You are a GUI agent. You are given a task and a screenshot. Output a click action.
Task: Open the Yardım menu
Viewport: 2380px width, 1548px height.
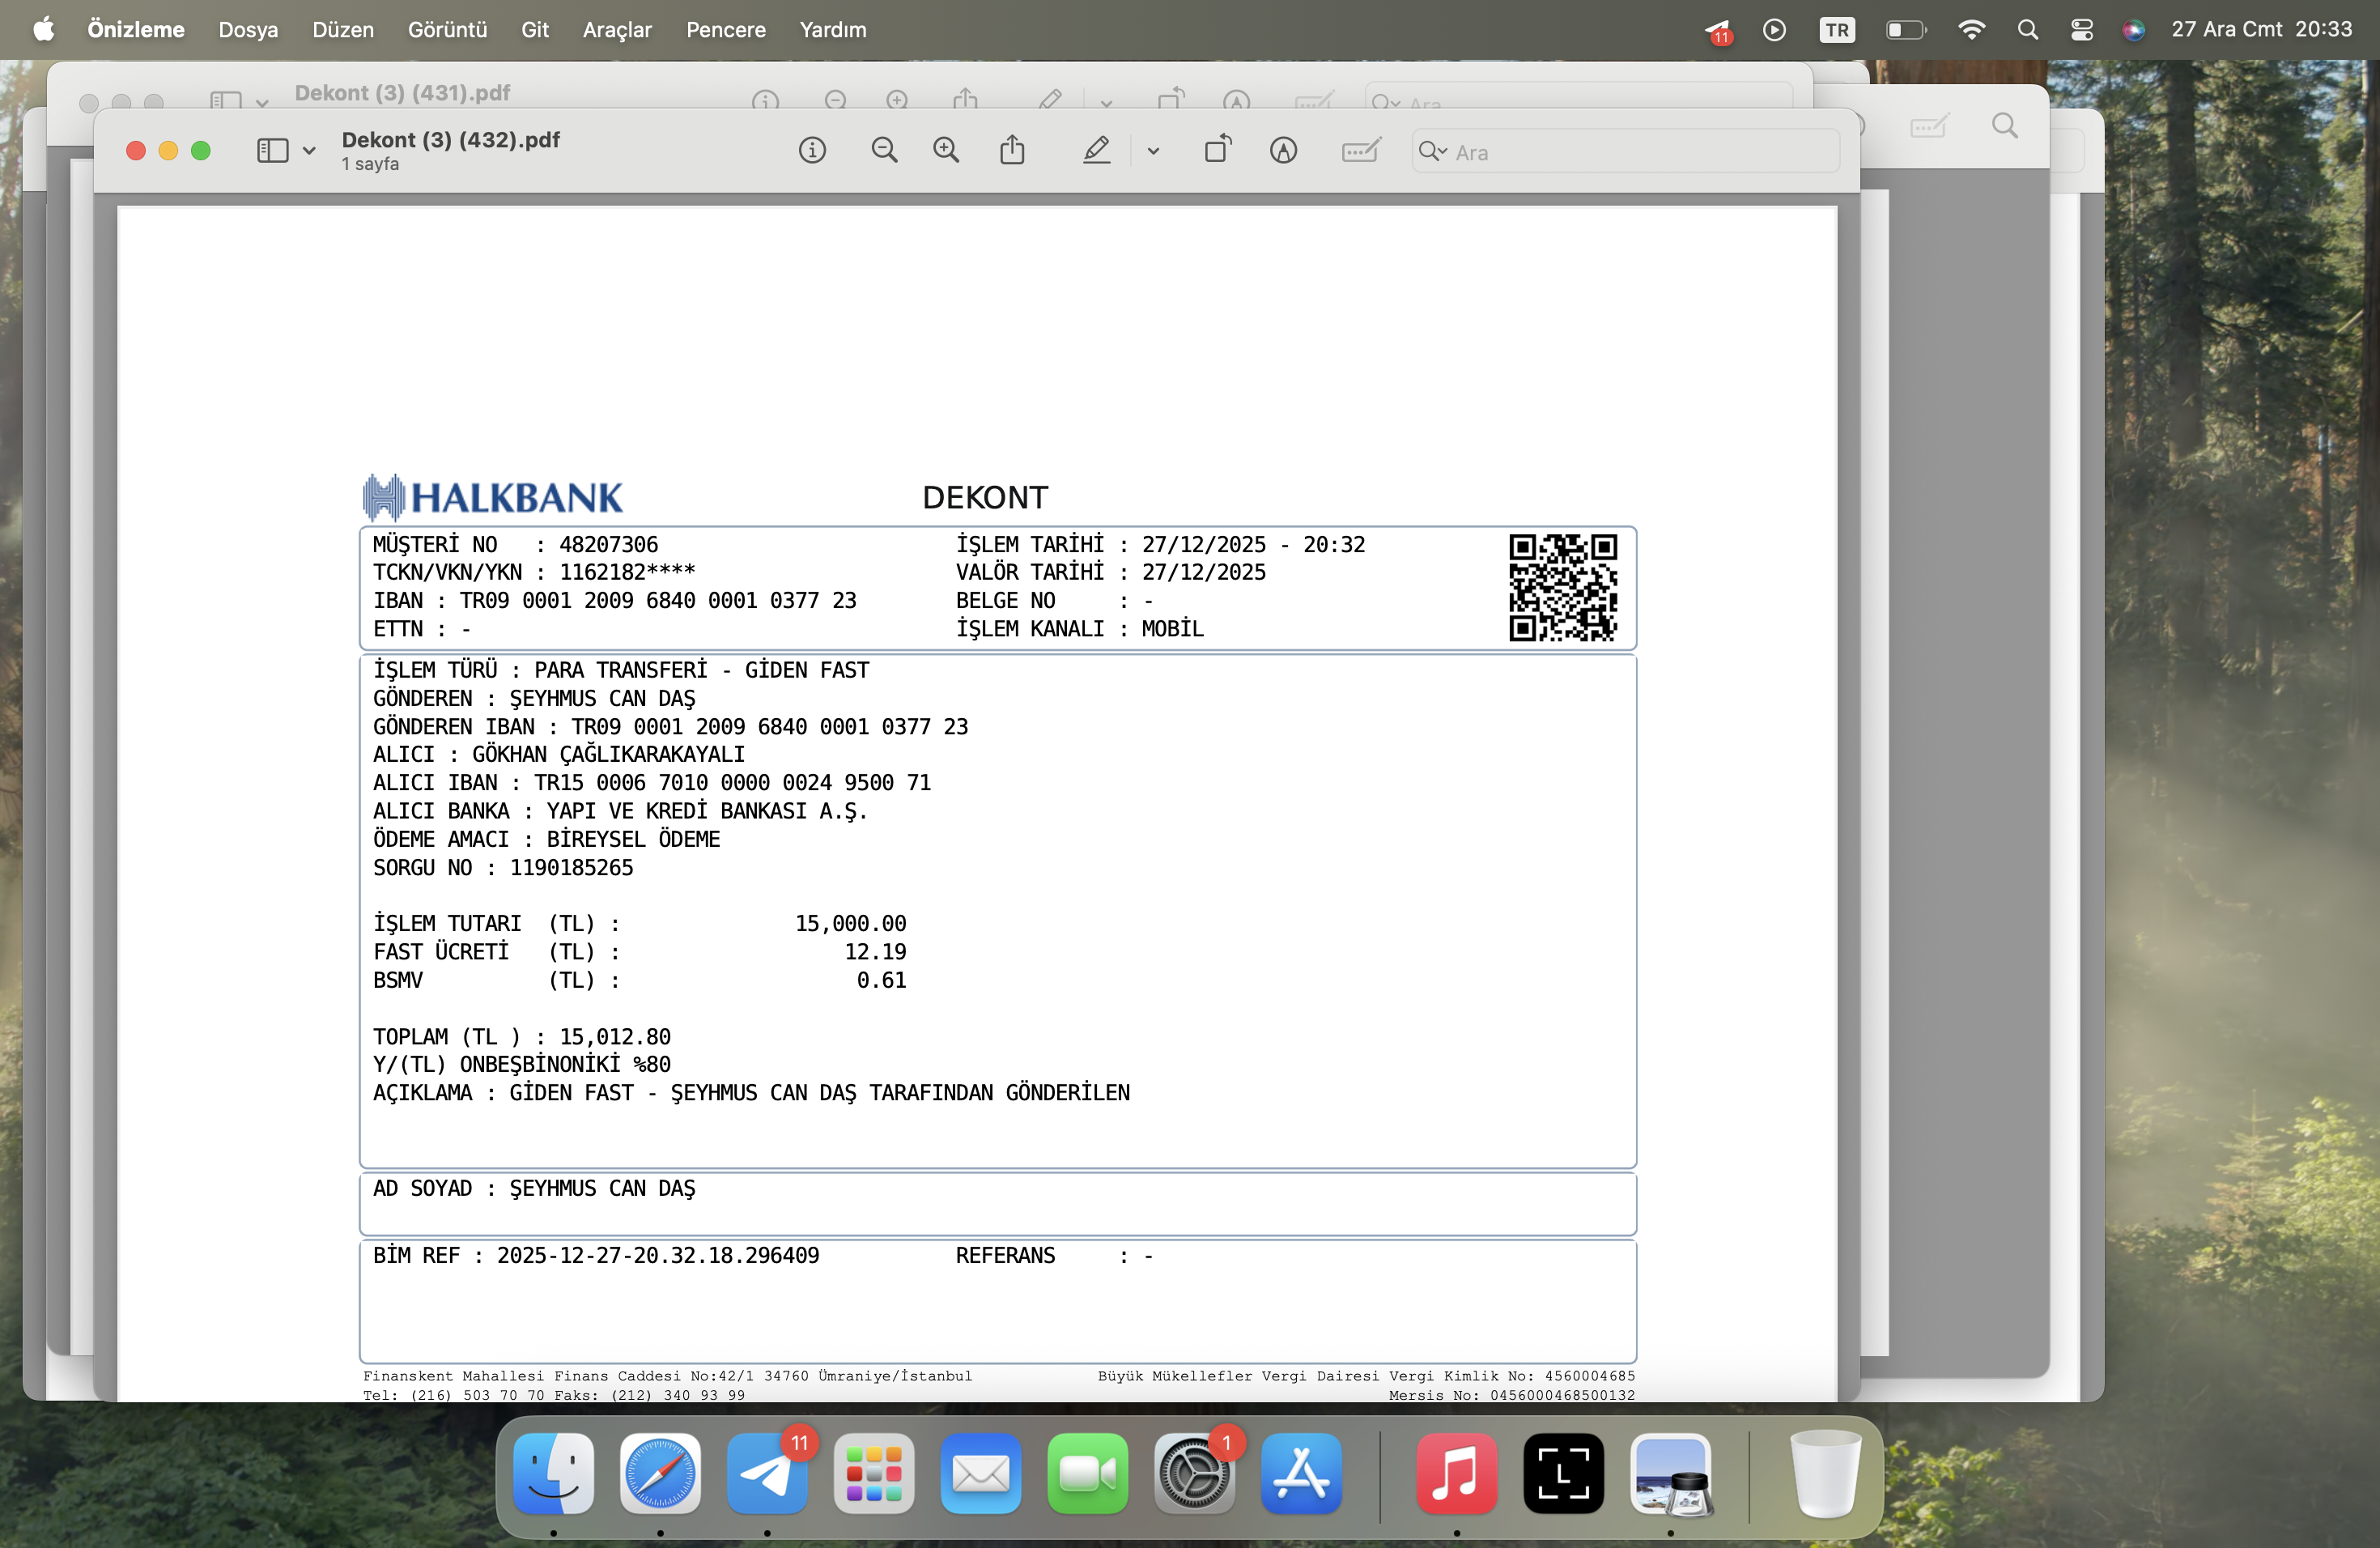tap(833, 30)
